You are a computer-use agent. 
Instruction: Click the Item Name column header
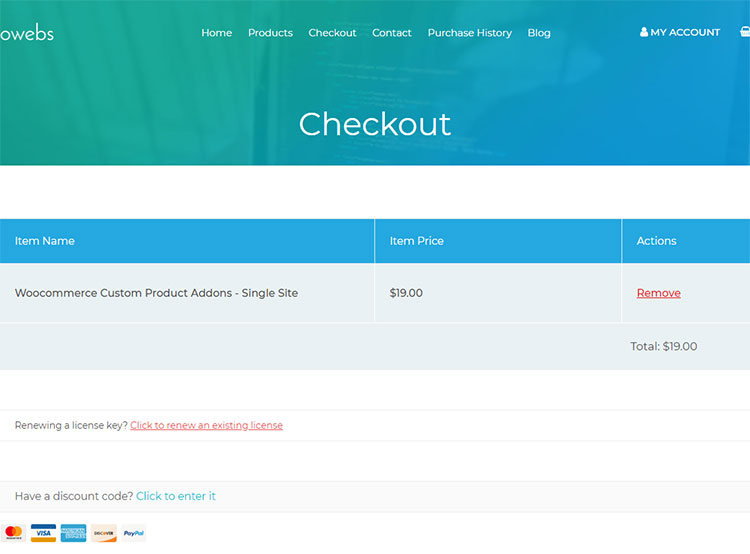point(187,241)
